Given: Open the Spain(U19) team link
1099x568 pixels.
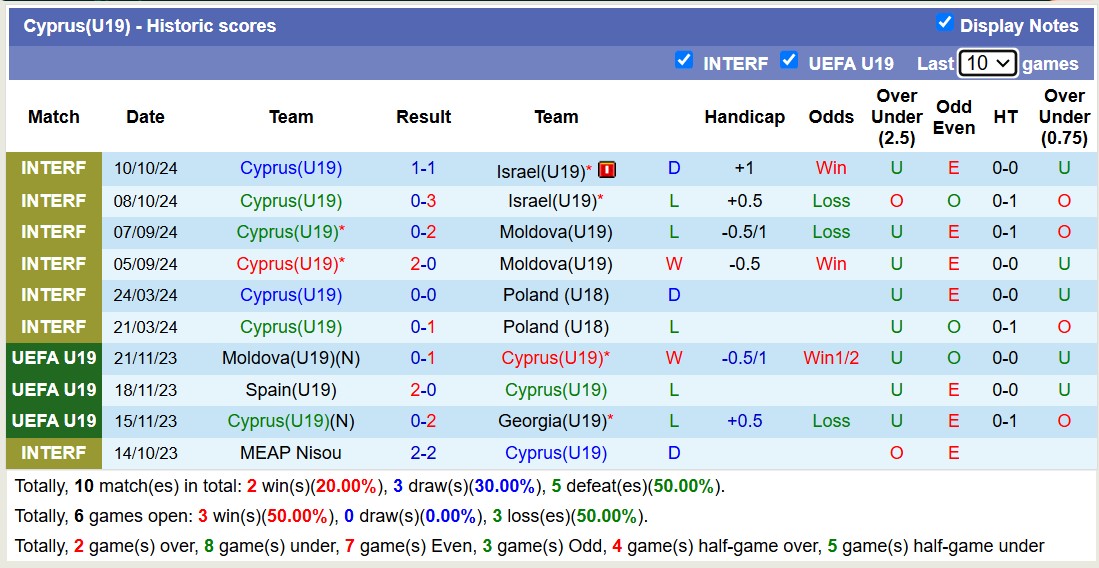Looking at the screenshot, I should pyautogui.click(x=290, y=390).
